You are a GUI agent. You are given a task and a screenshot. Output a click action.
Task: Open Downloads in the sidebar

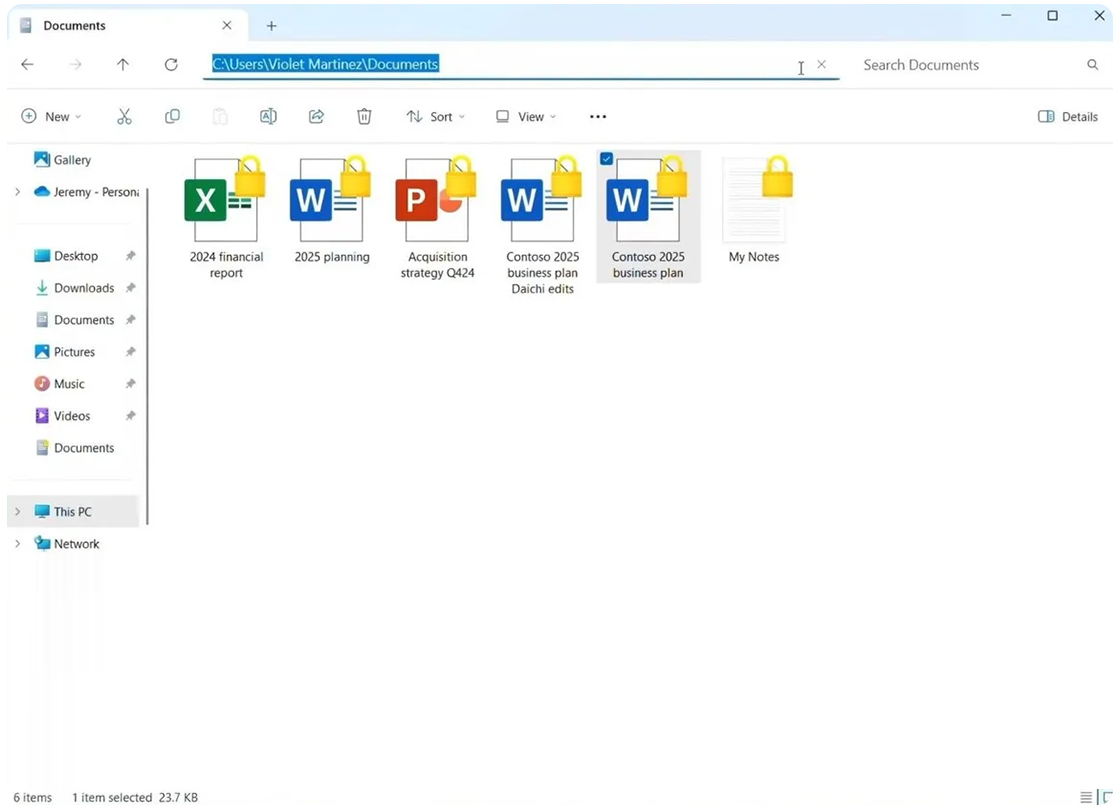pos(83,288)
